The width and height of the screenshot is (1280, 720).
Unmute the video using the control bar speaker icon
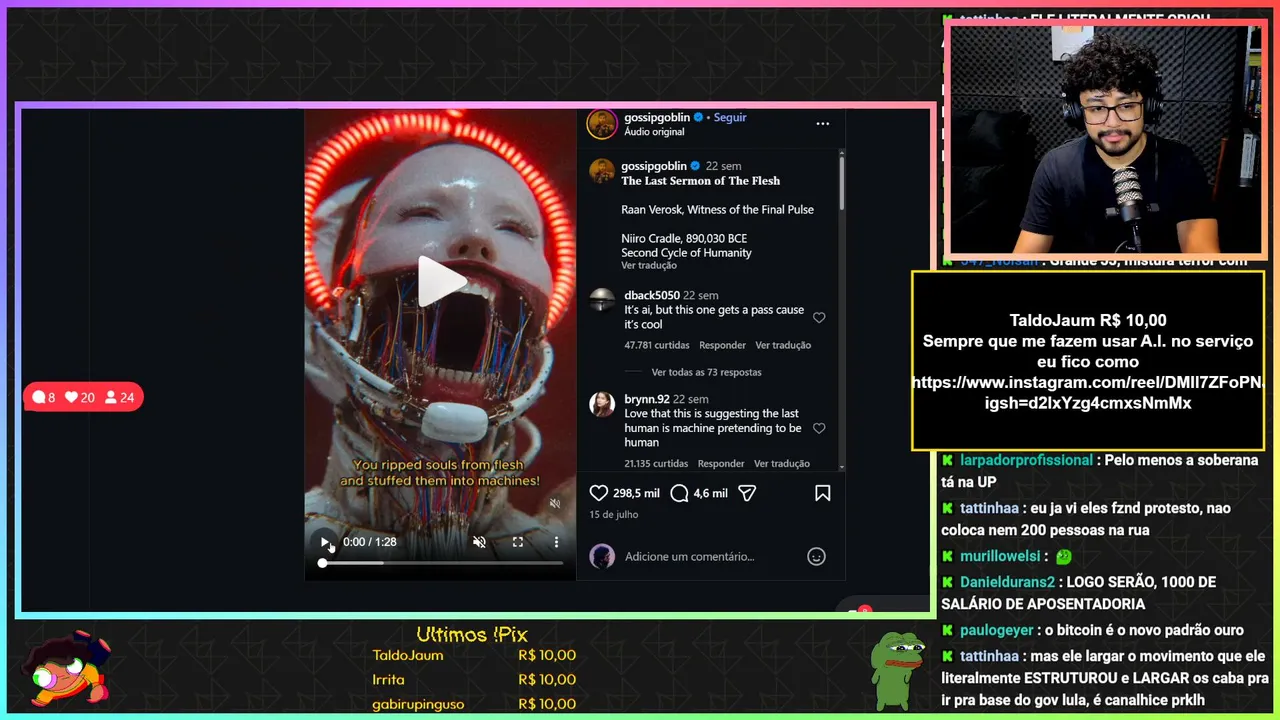[x=479, y=542]
